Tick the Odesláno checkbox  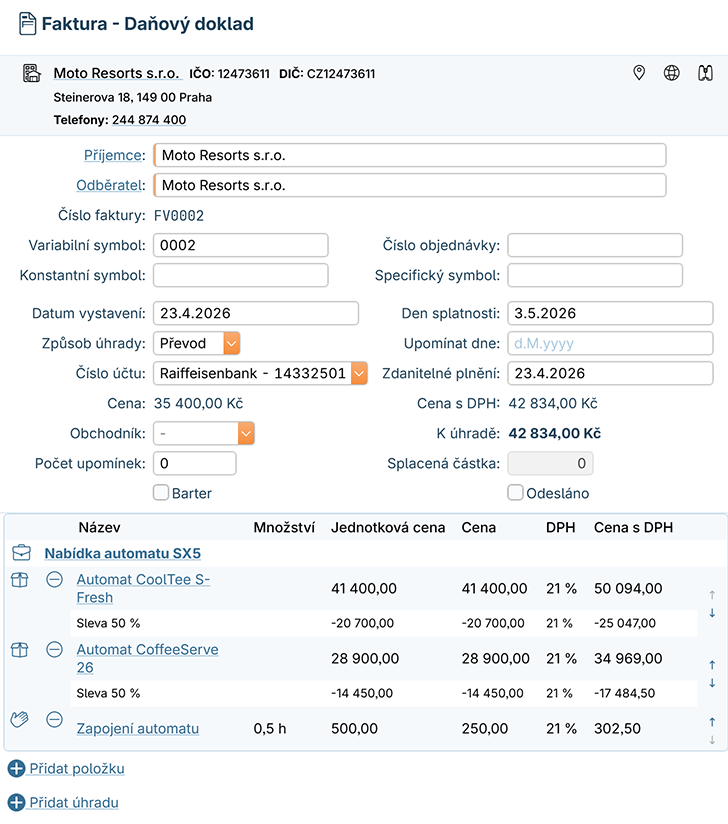(516, 492)
